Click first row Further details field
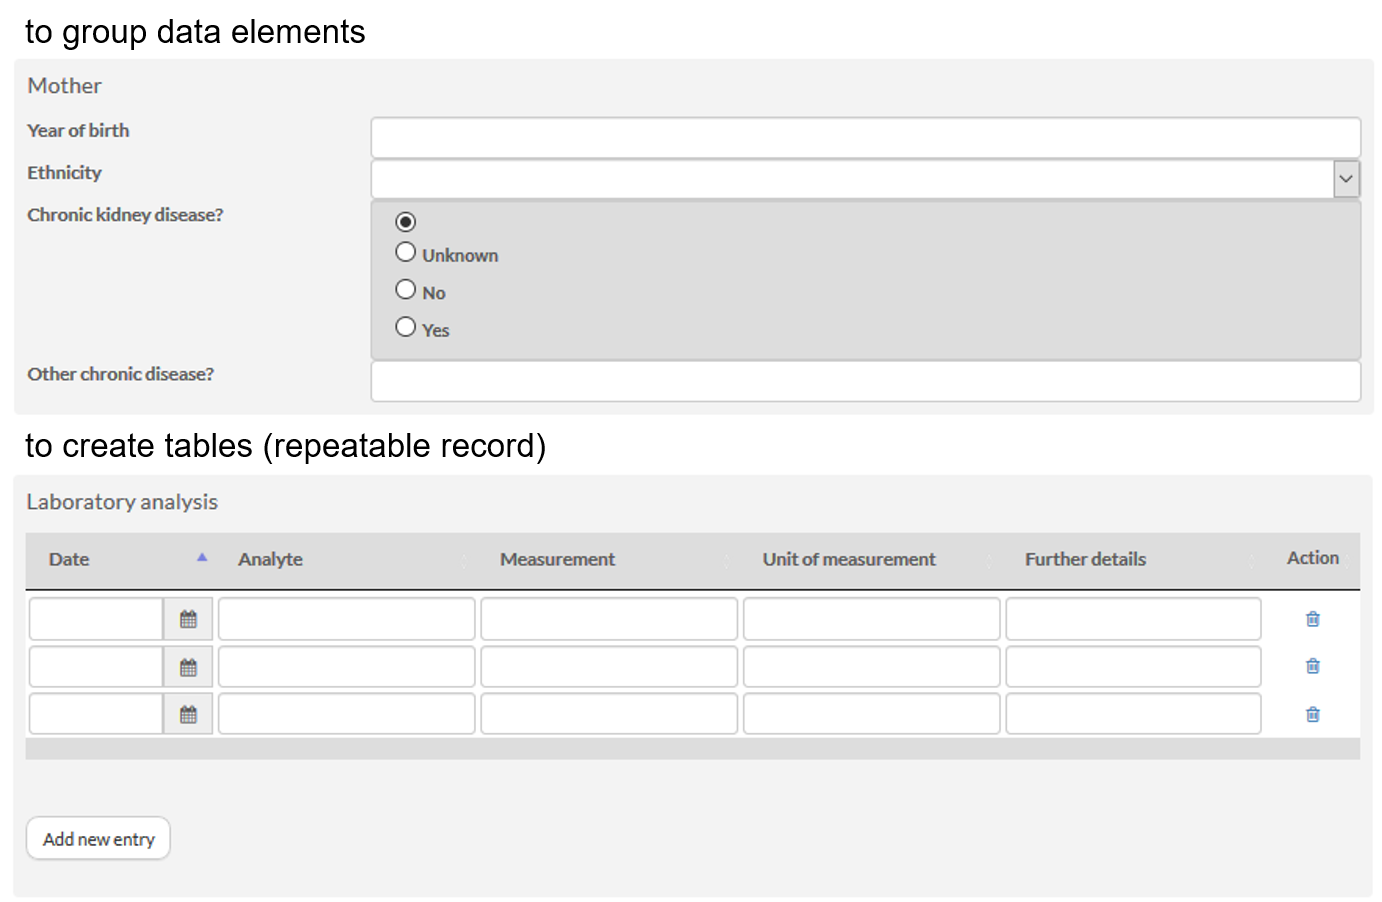Viewport: 1382px width, 902px height. [x=1133, y=619]
